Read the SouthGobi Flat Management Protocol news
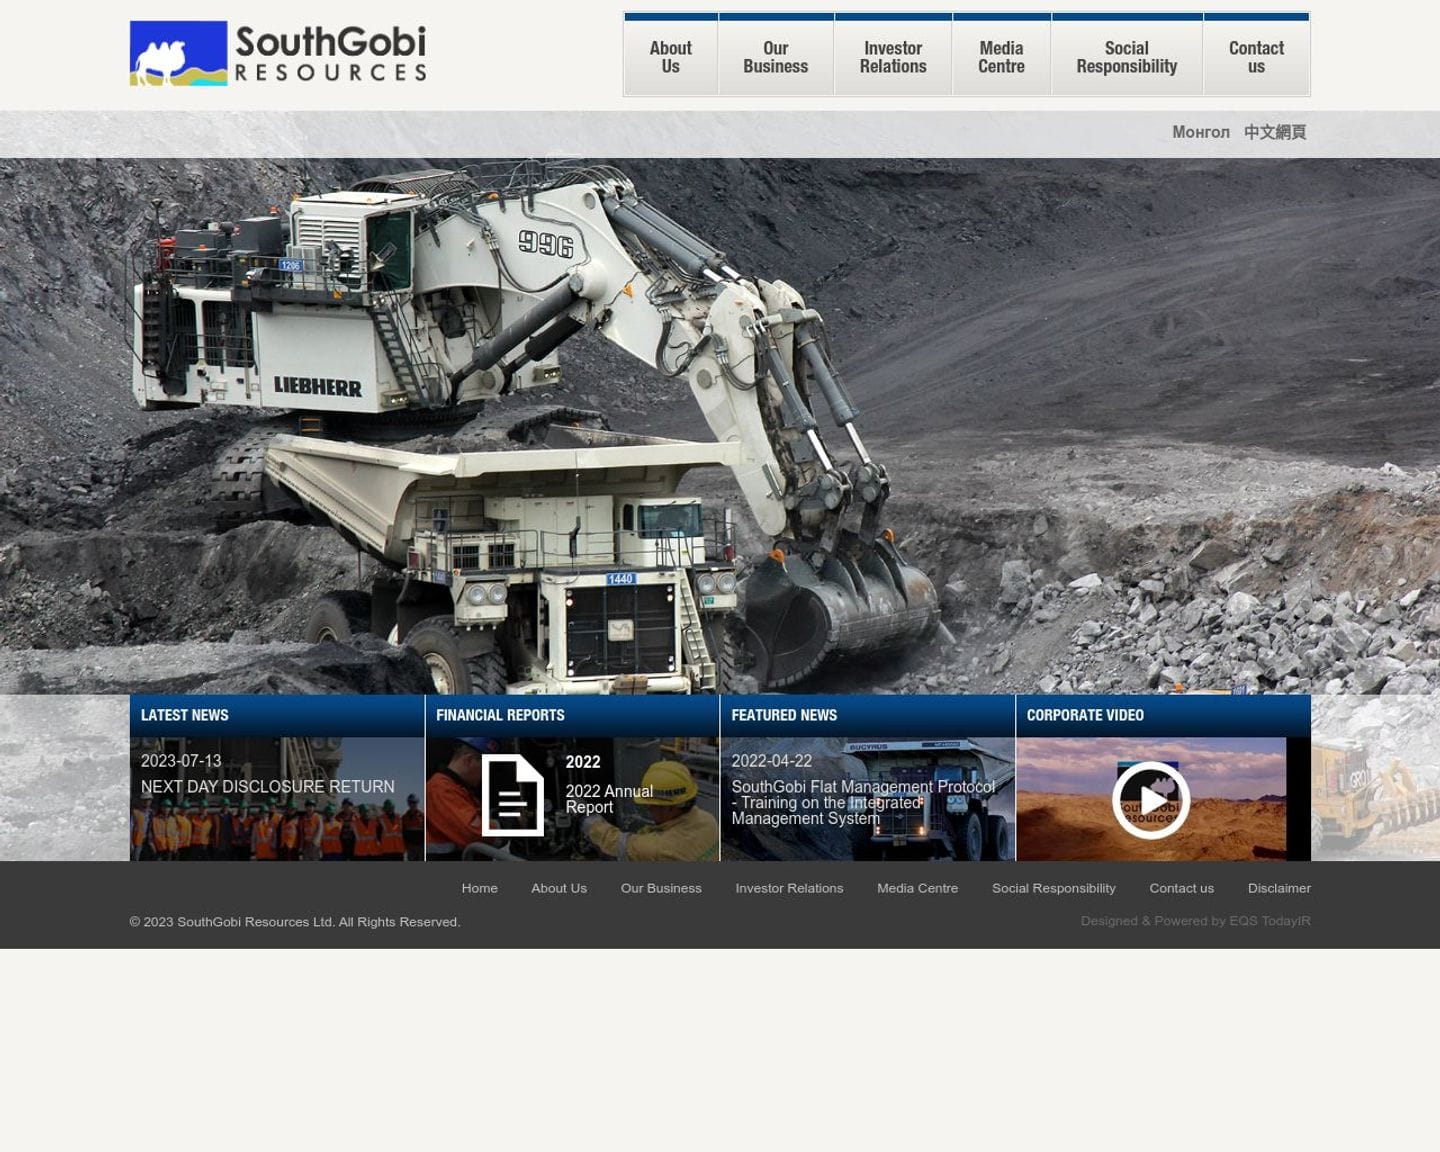 click(862, 802)
